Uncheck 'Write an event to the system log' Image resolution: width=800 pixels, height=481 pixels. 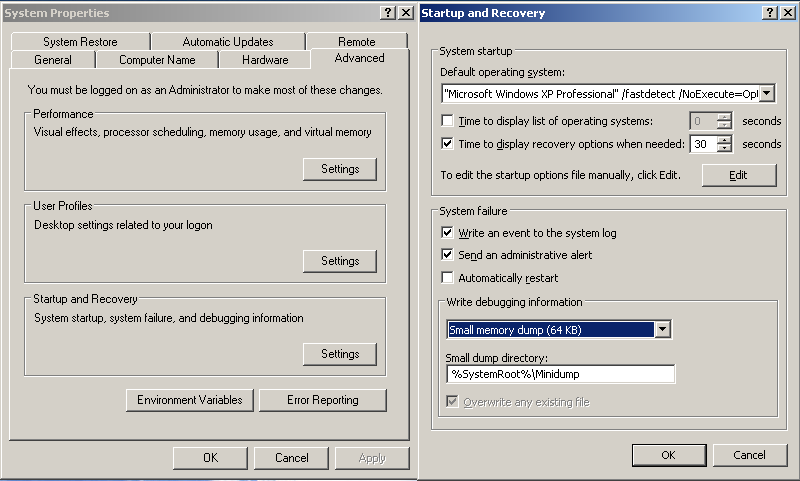click(448, 233)
